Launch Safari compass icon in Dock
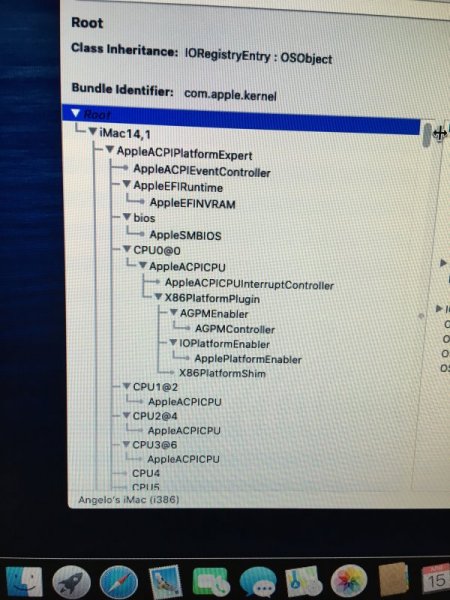The height and width of the screenshot is (600, 450). pos(119,582)
